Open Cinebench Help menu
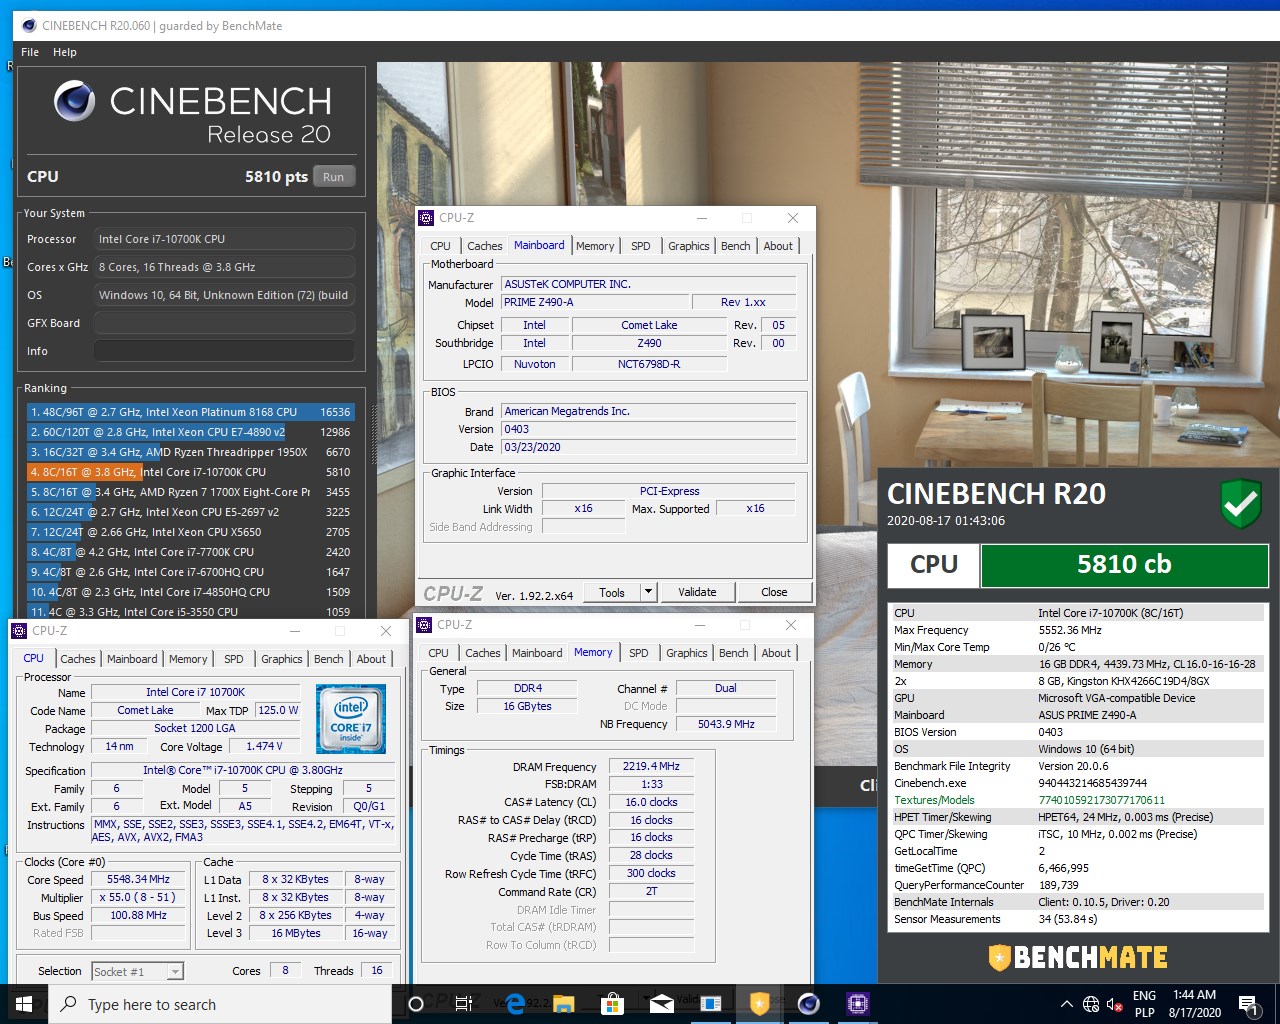The width and height of the screenshot is (1280, 1024). click(65, 52)
